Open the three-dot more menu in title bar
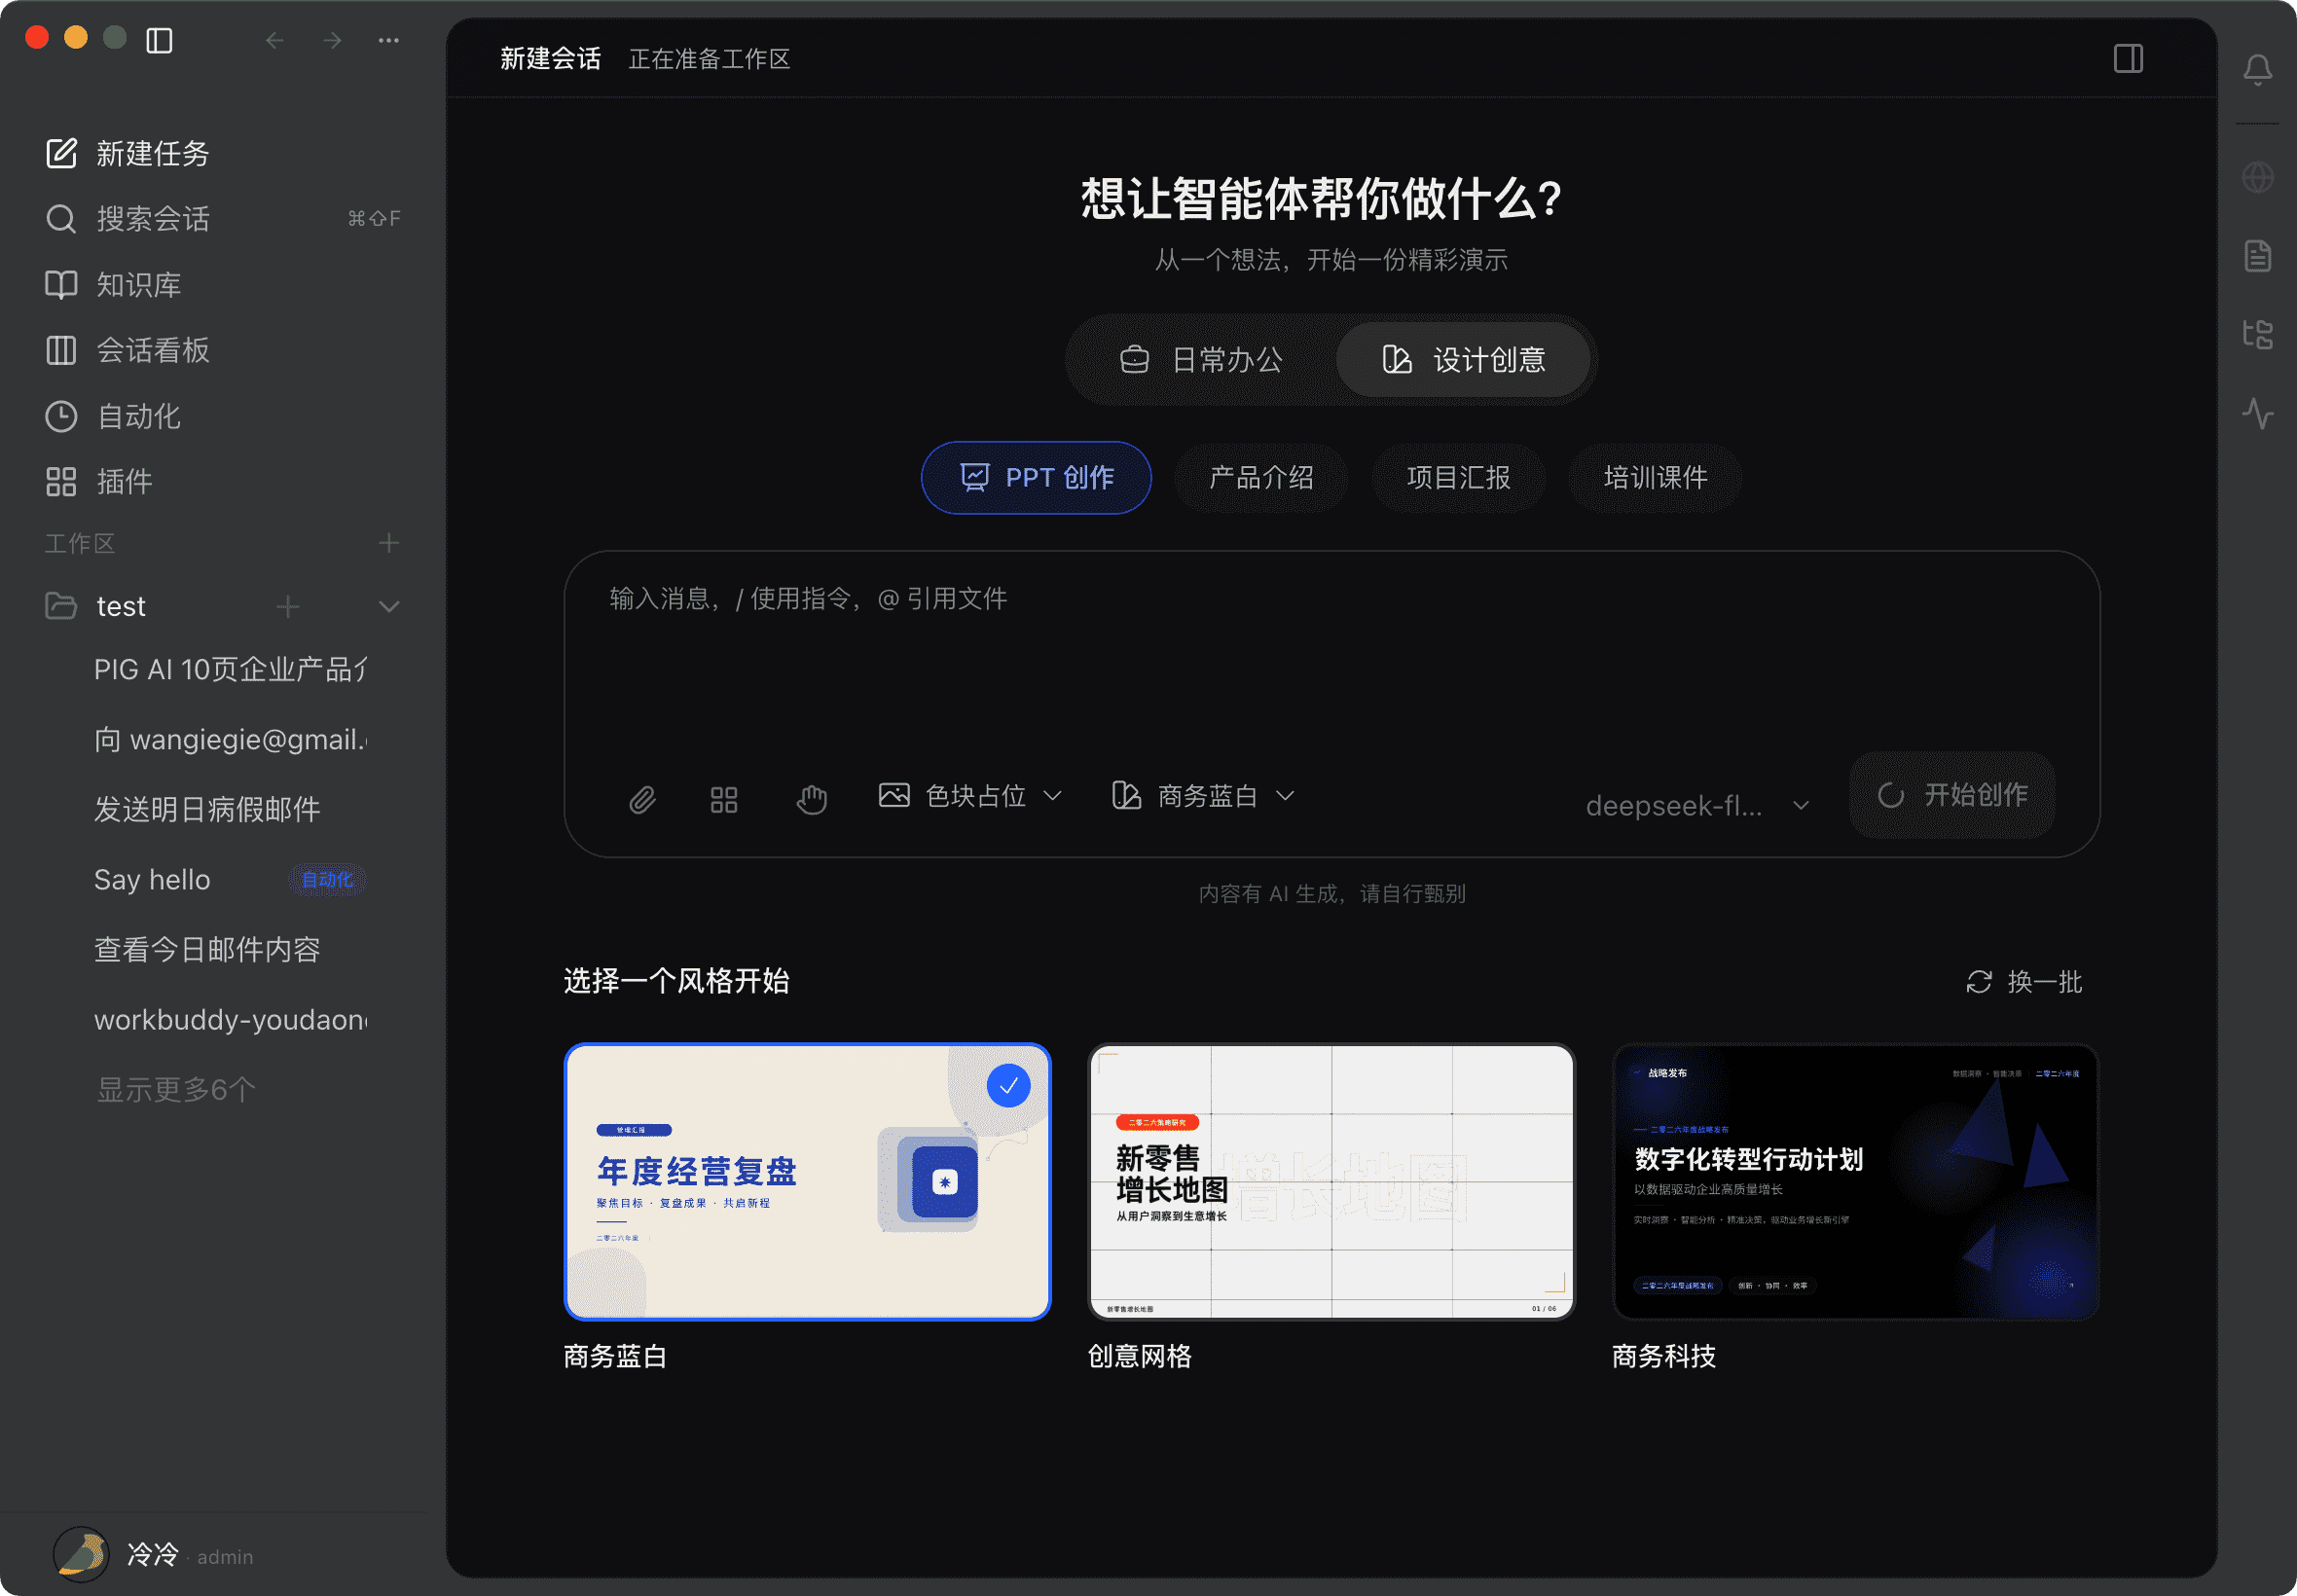The width and height of the screenshot is (2297, 1596). tap(389, 40)
